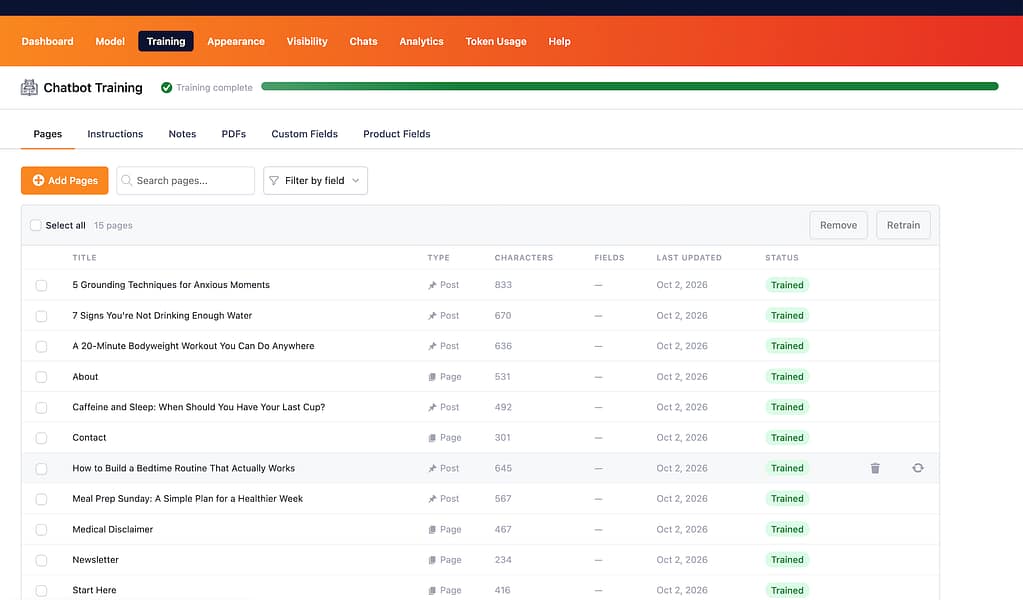This screenshot has width=1023, height=600.
Task: Switch to the Pages tab
Action: click(48, 134)
